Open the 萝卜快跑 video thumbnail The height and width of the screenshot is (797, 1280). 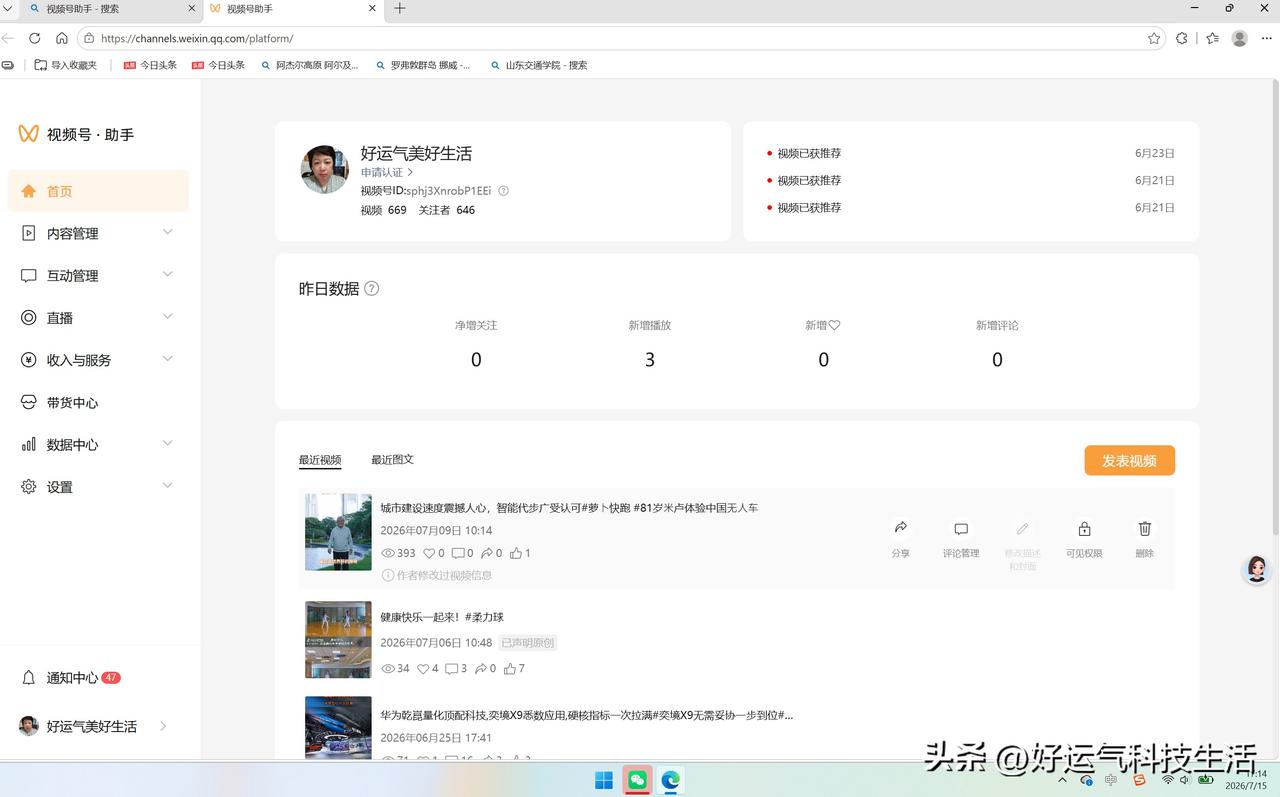(x=338, y=532)
